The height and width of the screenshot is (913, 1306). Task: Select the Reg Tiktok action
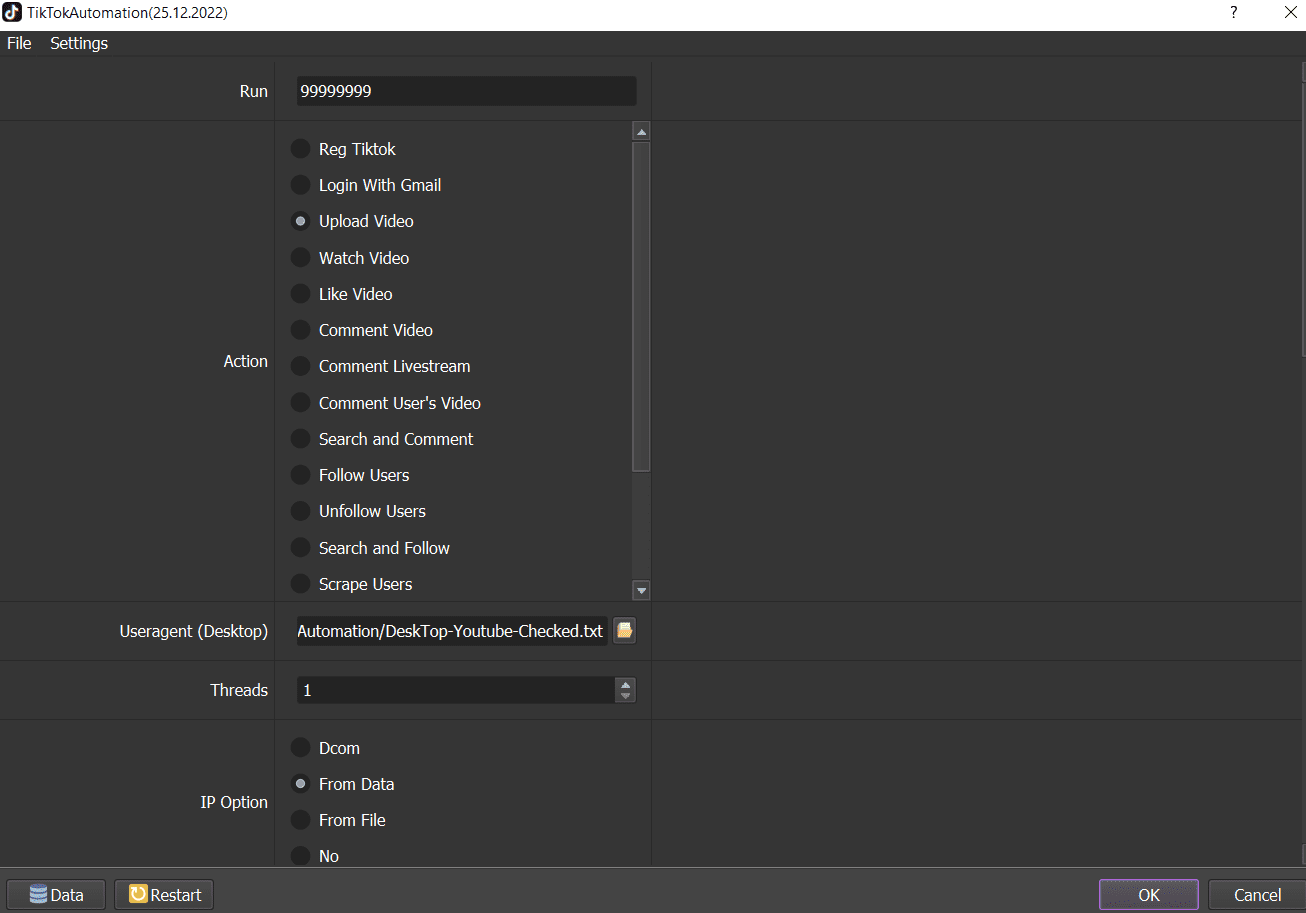343,149
